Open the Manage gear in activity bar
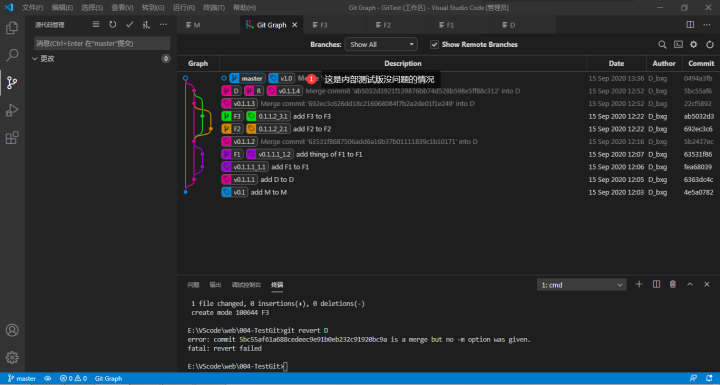Screen dimensions: 720x385 pyautogui.click(x=12, y=357)
